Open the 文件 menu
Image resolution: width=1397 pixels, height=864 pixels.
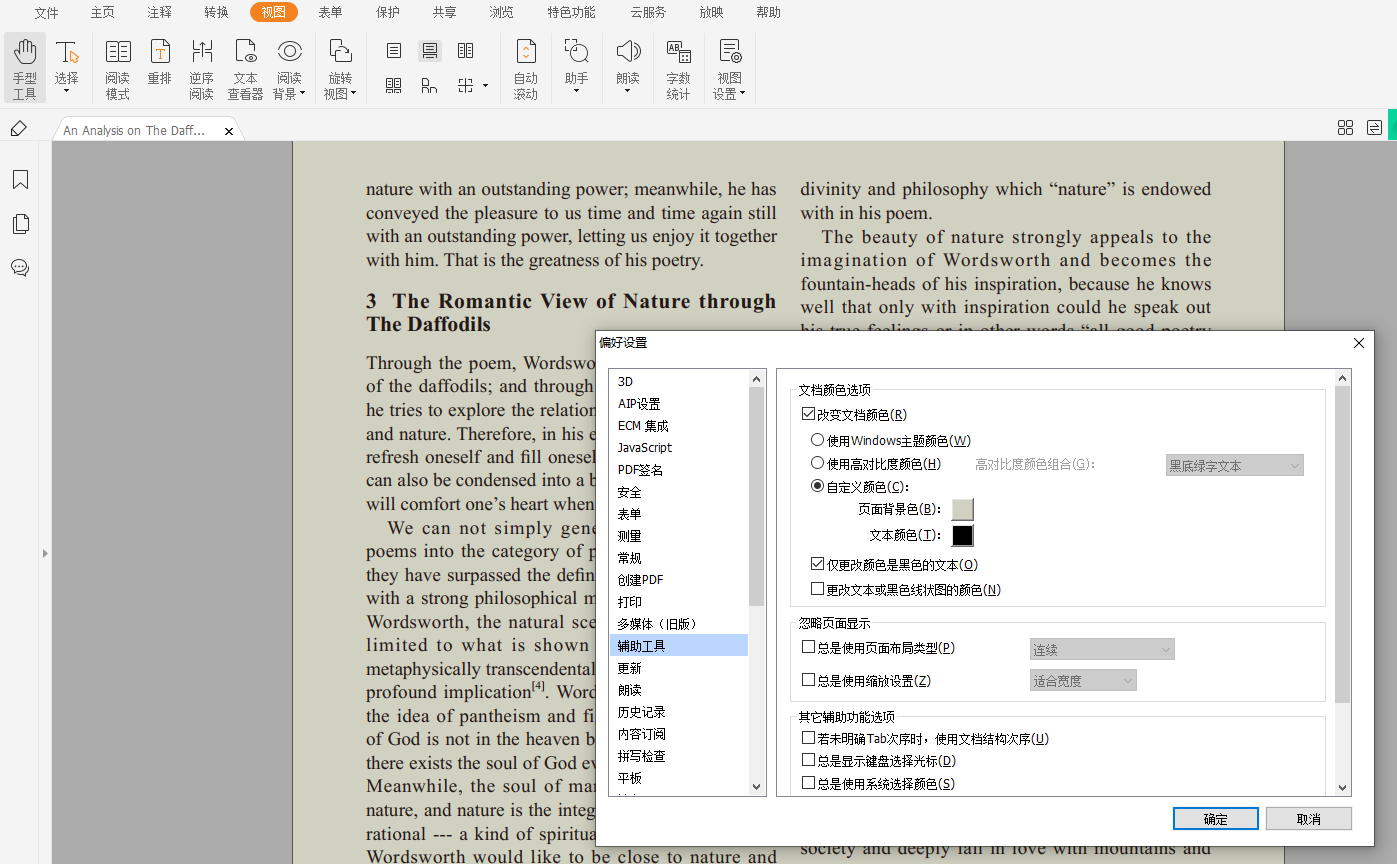46,13
